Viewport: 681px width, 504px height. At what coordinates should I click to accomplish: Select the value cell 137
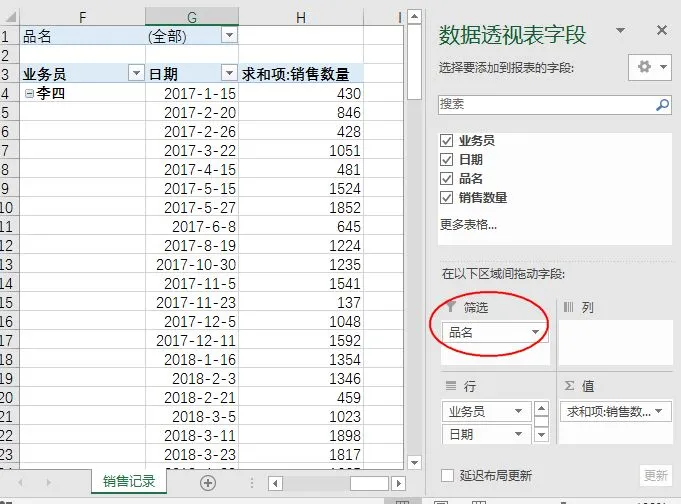tap(301, 302)
